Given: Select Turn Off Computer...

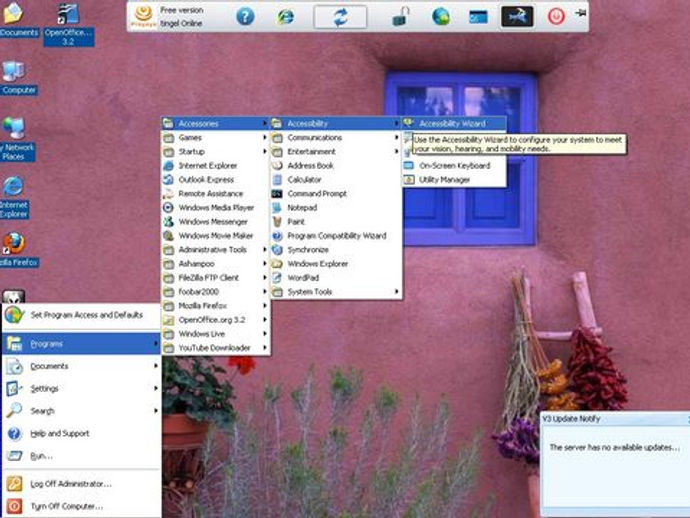Looking at the screenshot, I should click(x=81, y=506).
